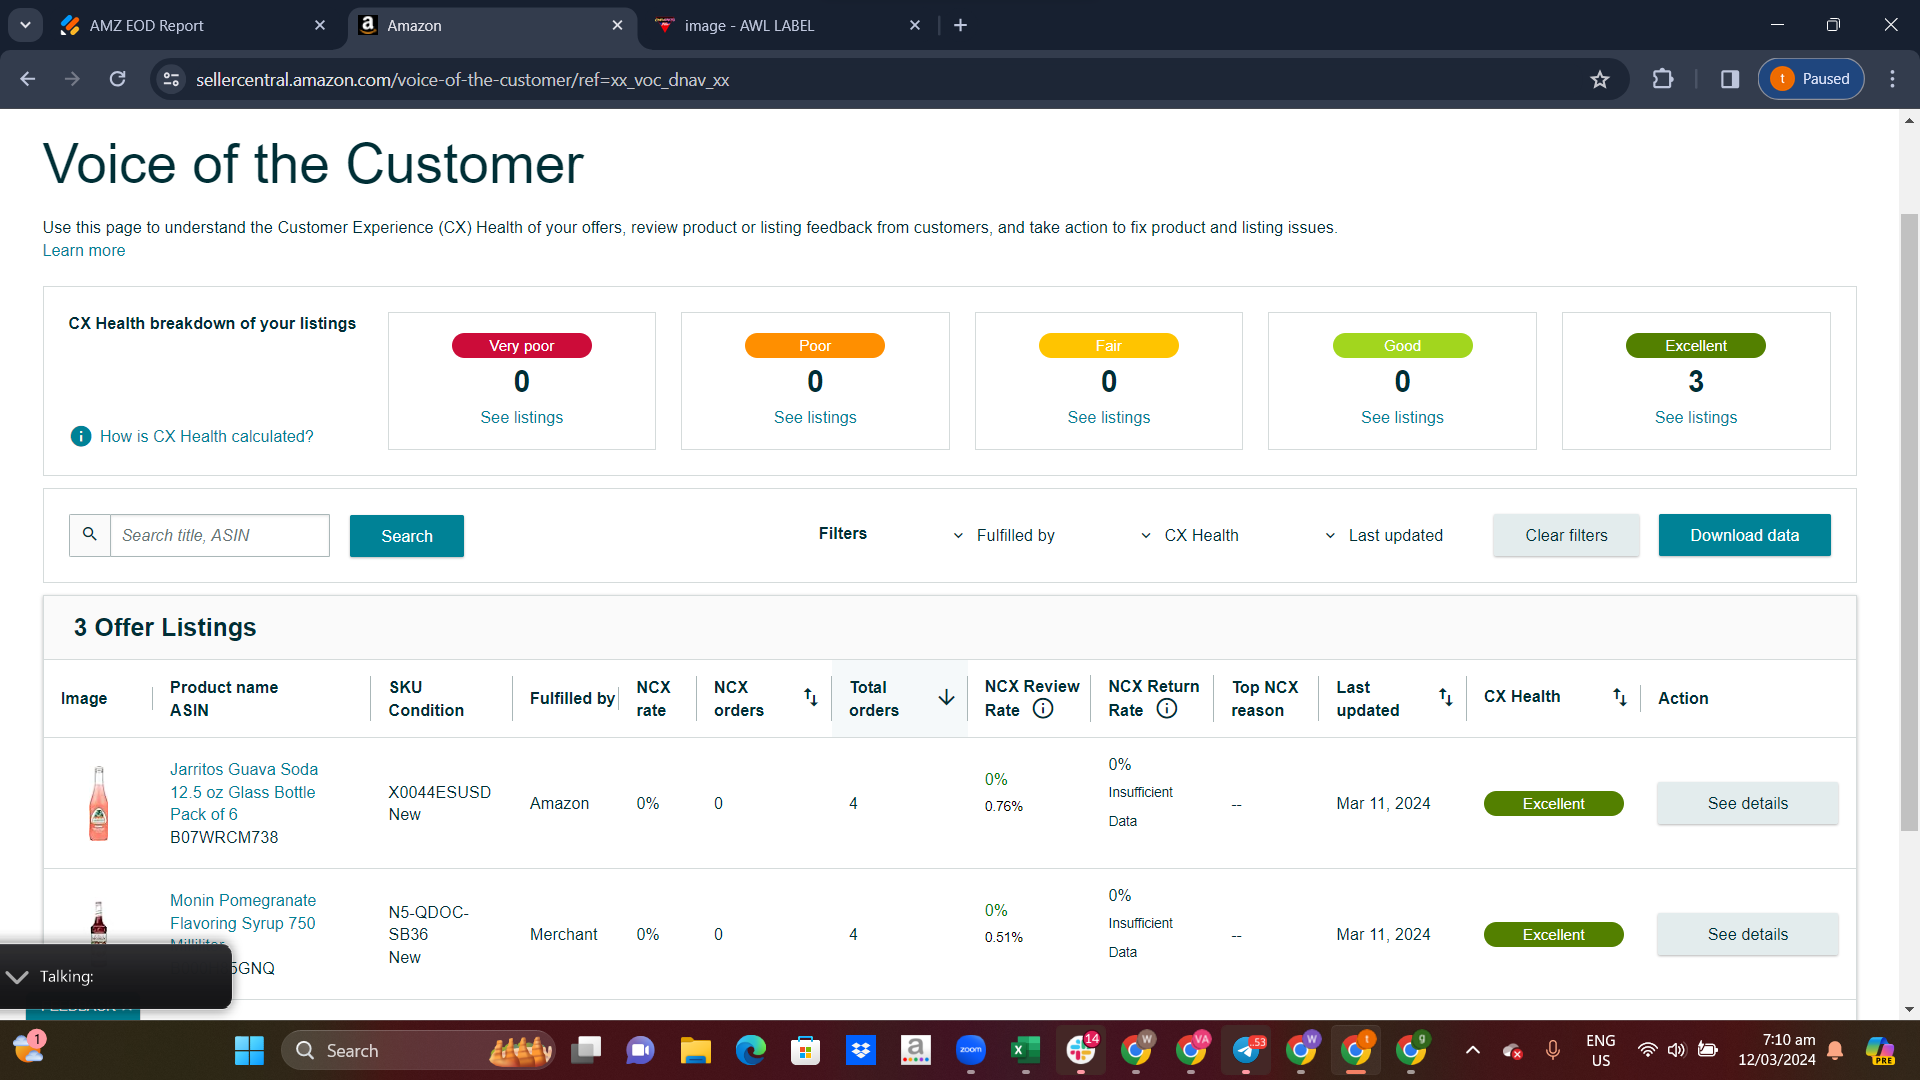Viewport: 1920px width, 1080px height.
Task: Open the Chrome three-dot menu
Action: pyautogui.click(x=1892, y=79)
